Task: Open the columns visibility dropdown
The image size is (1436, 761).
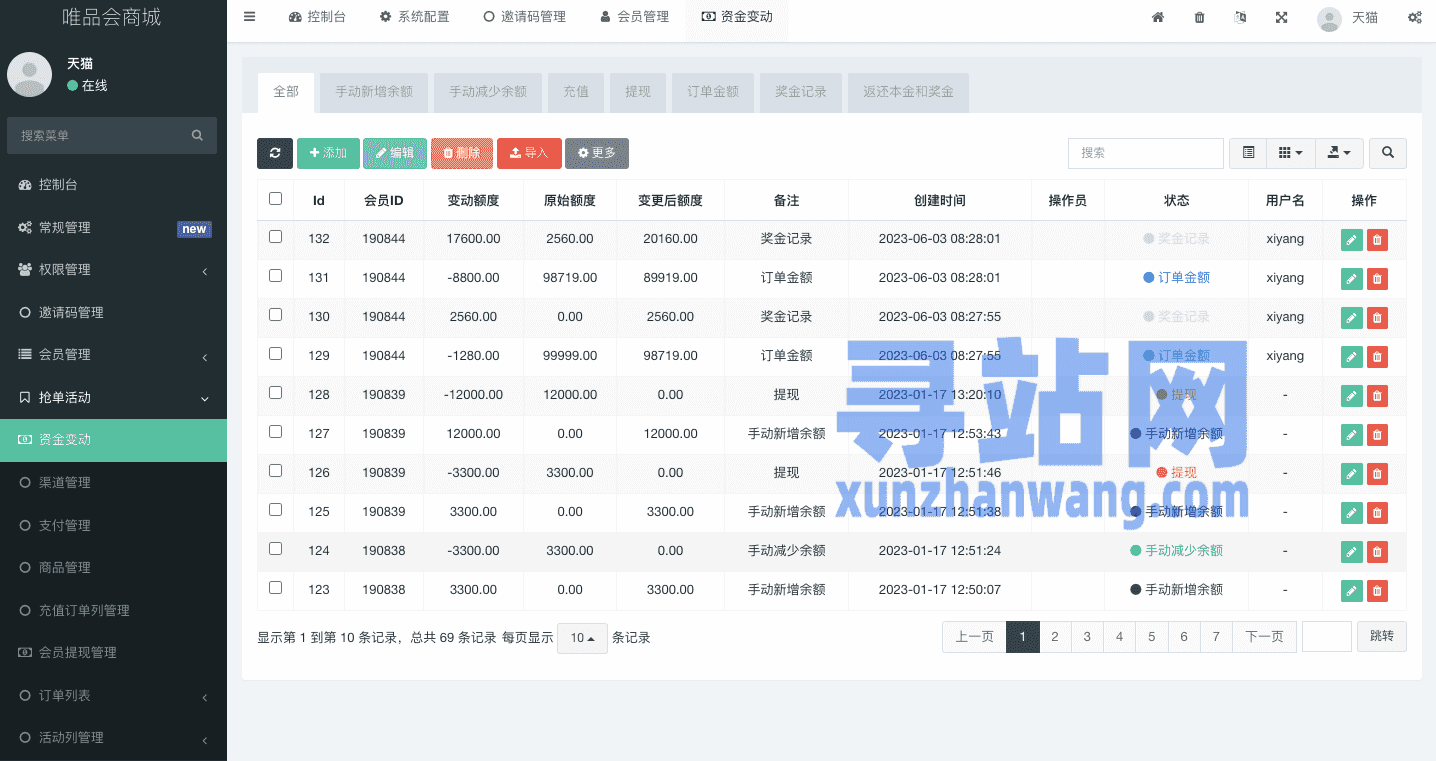Action: (x=1291, y=153)
